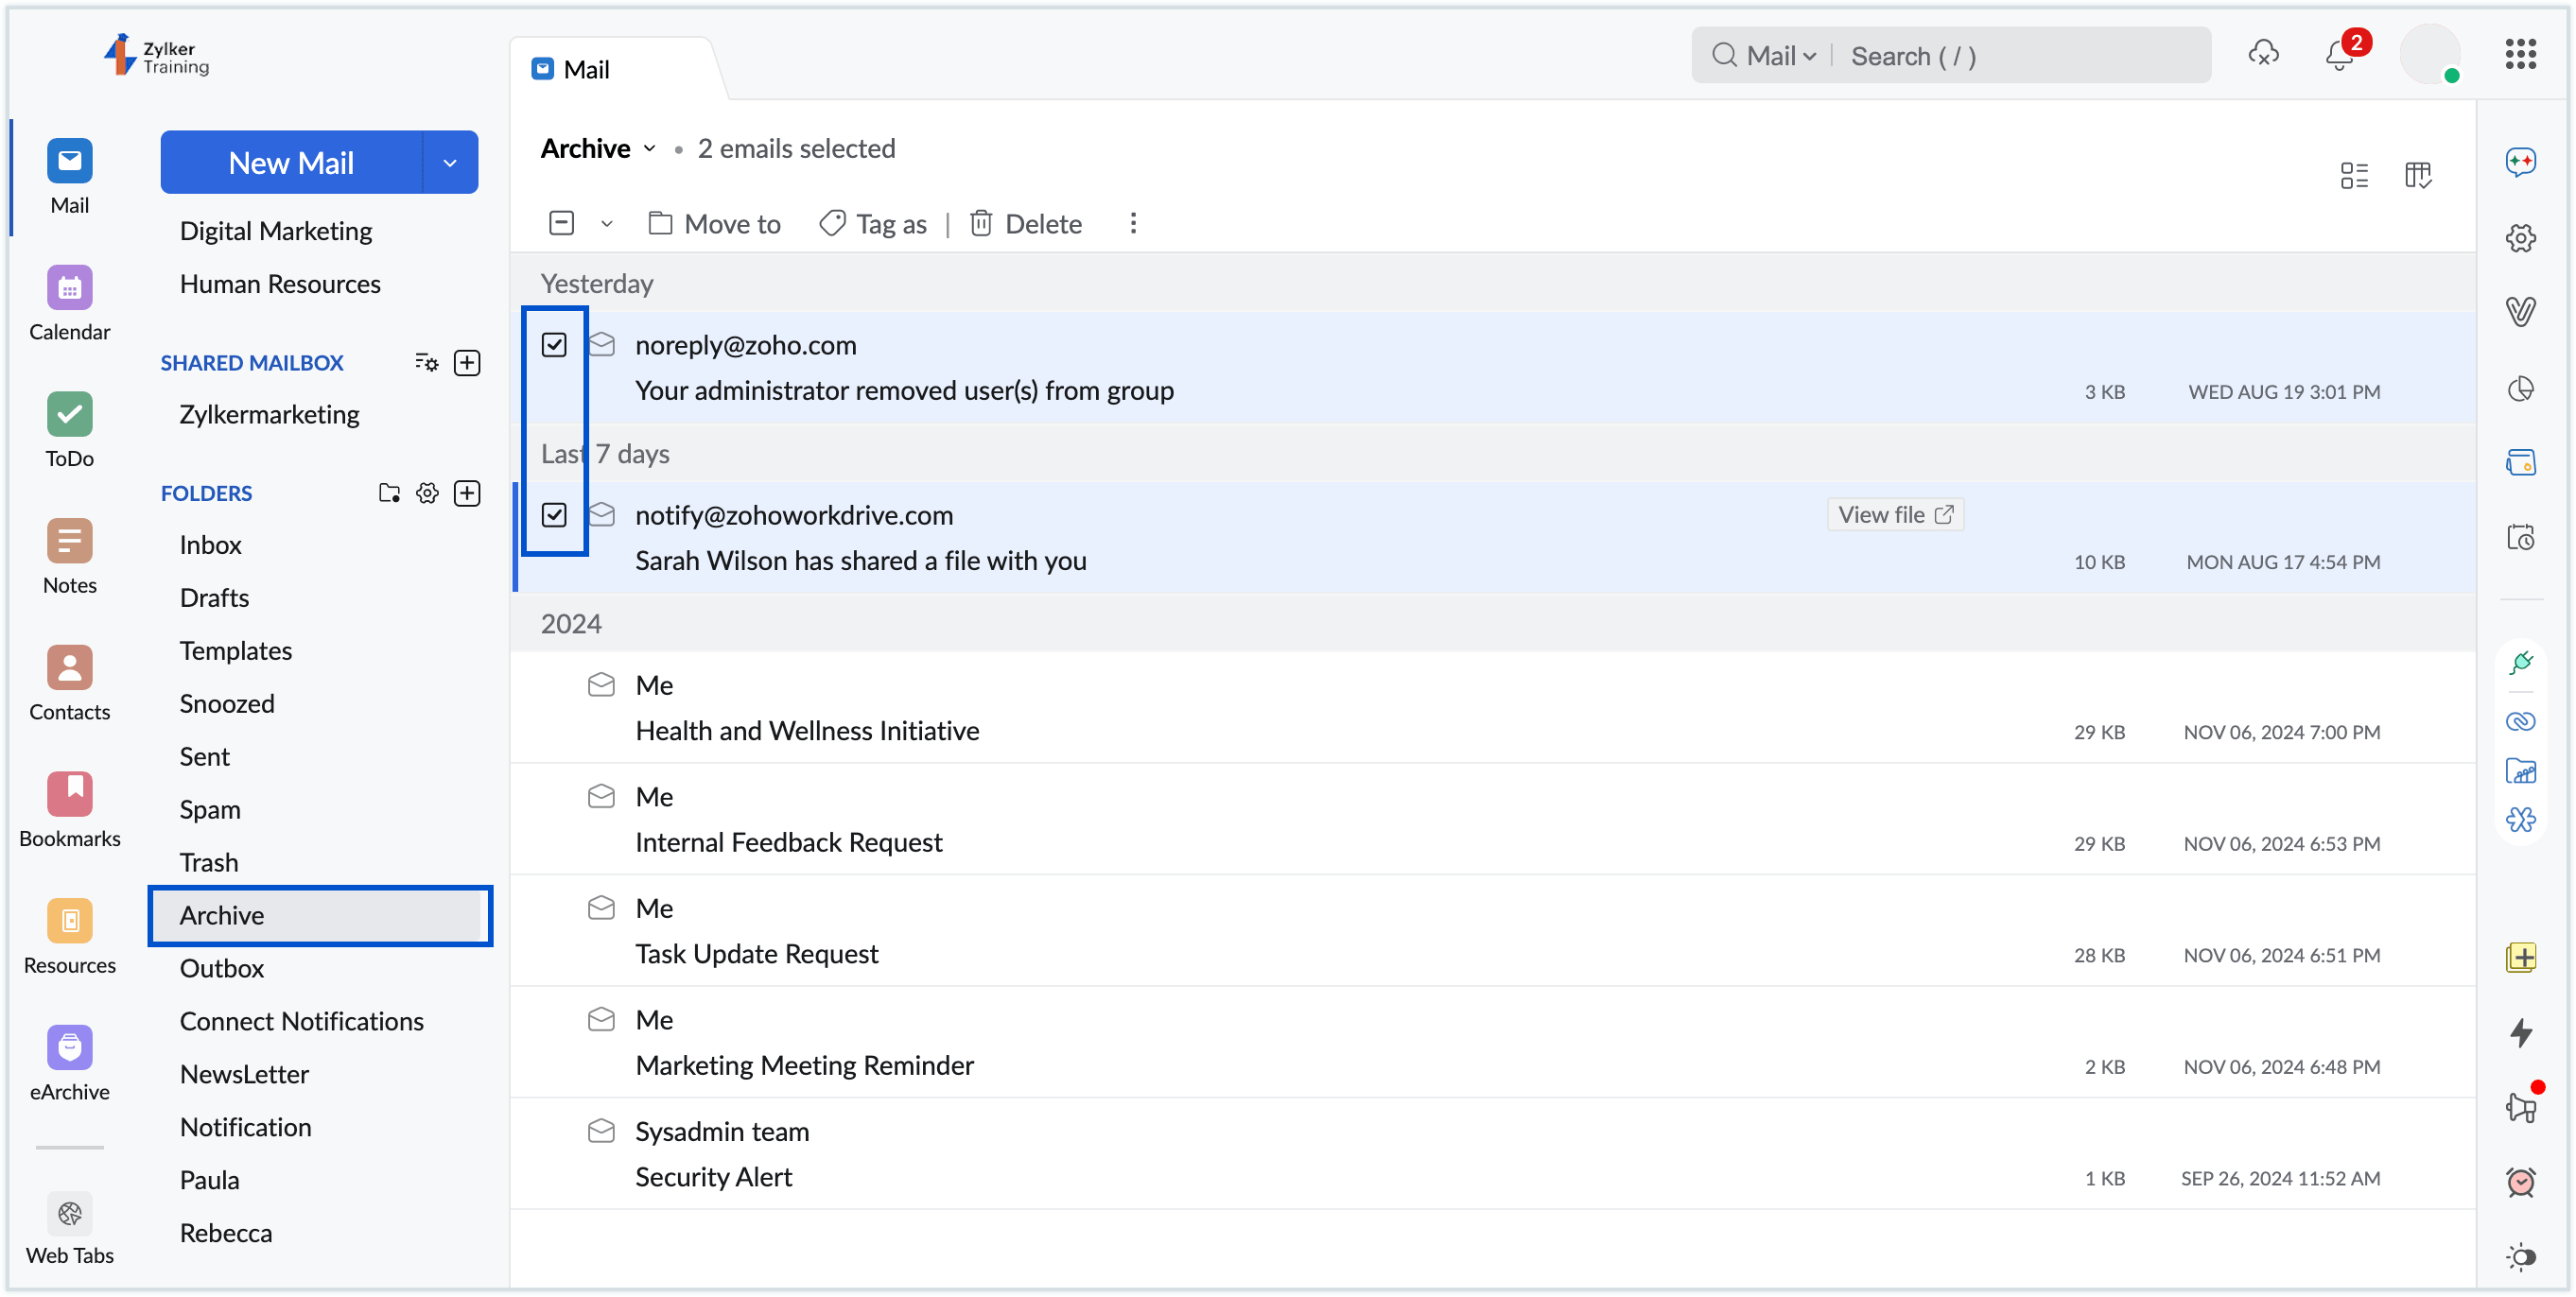Open the Bookmarks app
2576x1297 pixels.
click(x=69, y=811)
